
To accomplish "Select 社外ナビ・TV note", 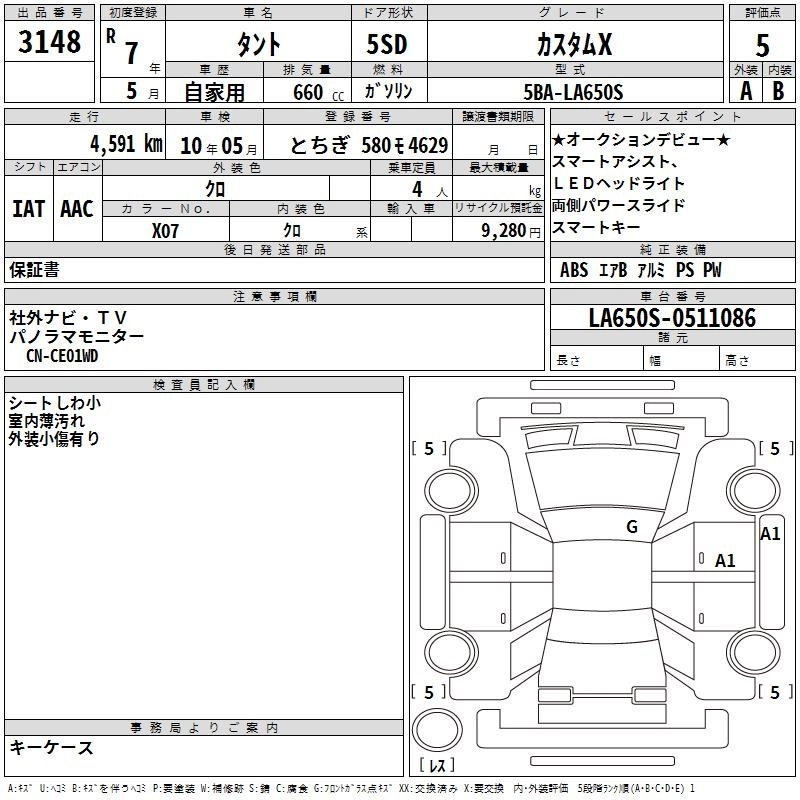I will point(68,318).
